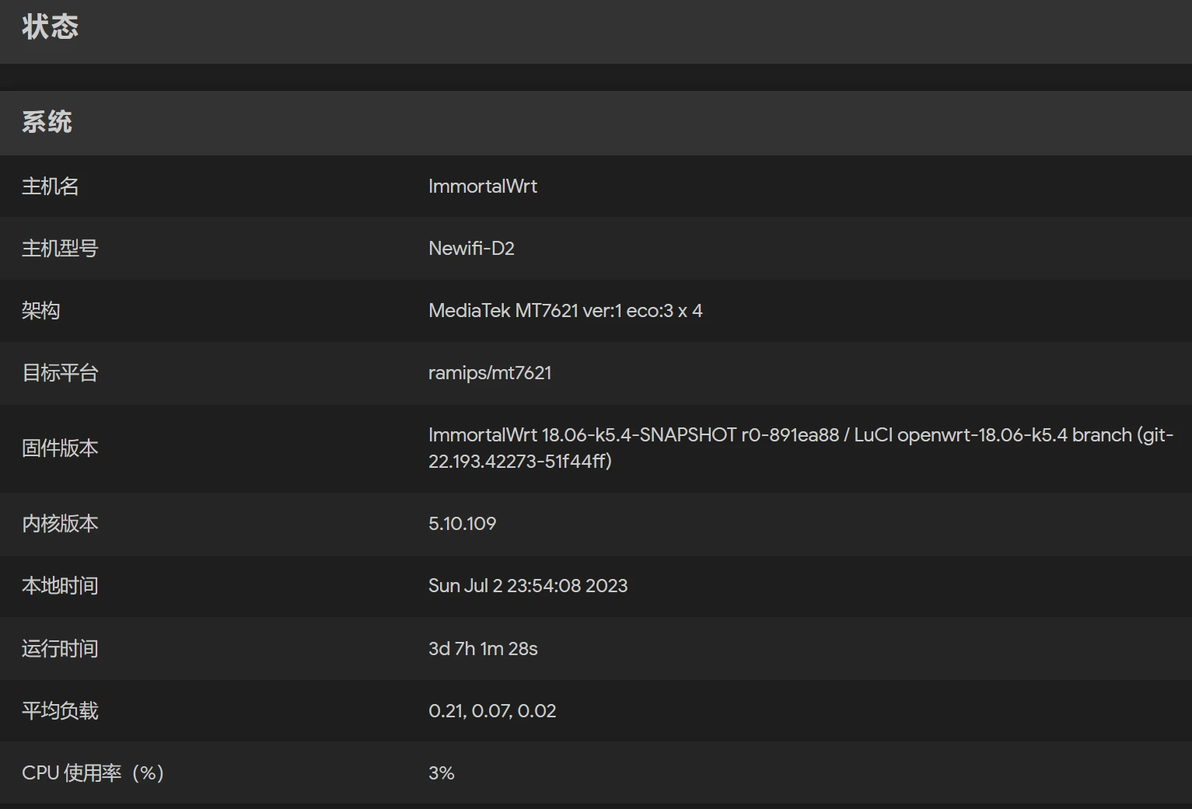This screenshot has width=1192, height=809.
Task: Click the 3% CPU usage value
Action: click(441, 773)
